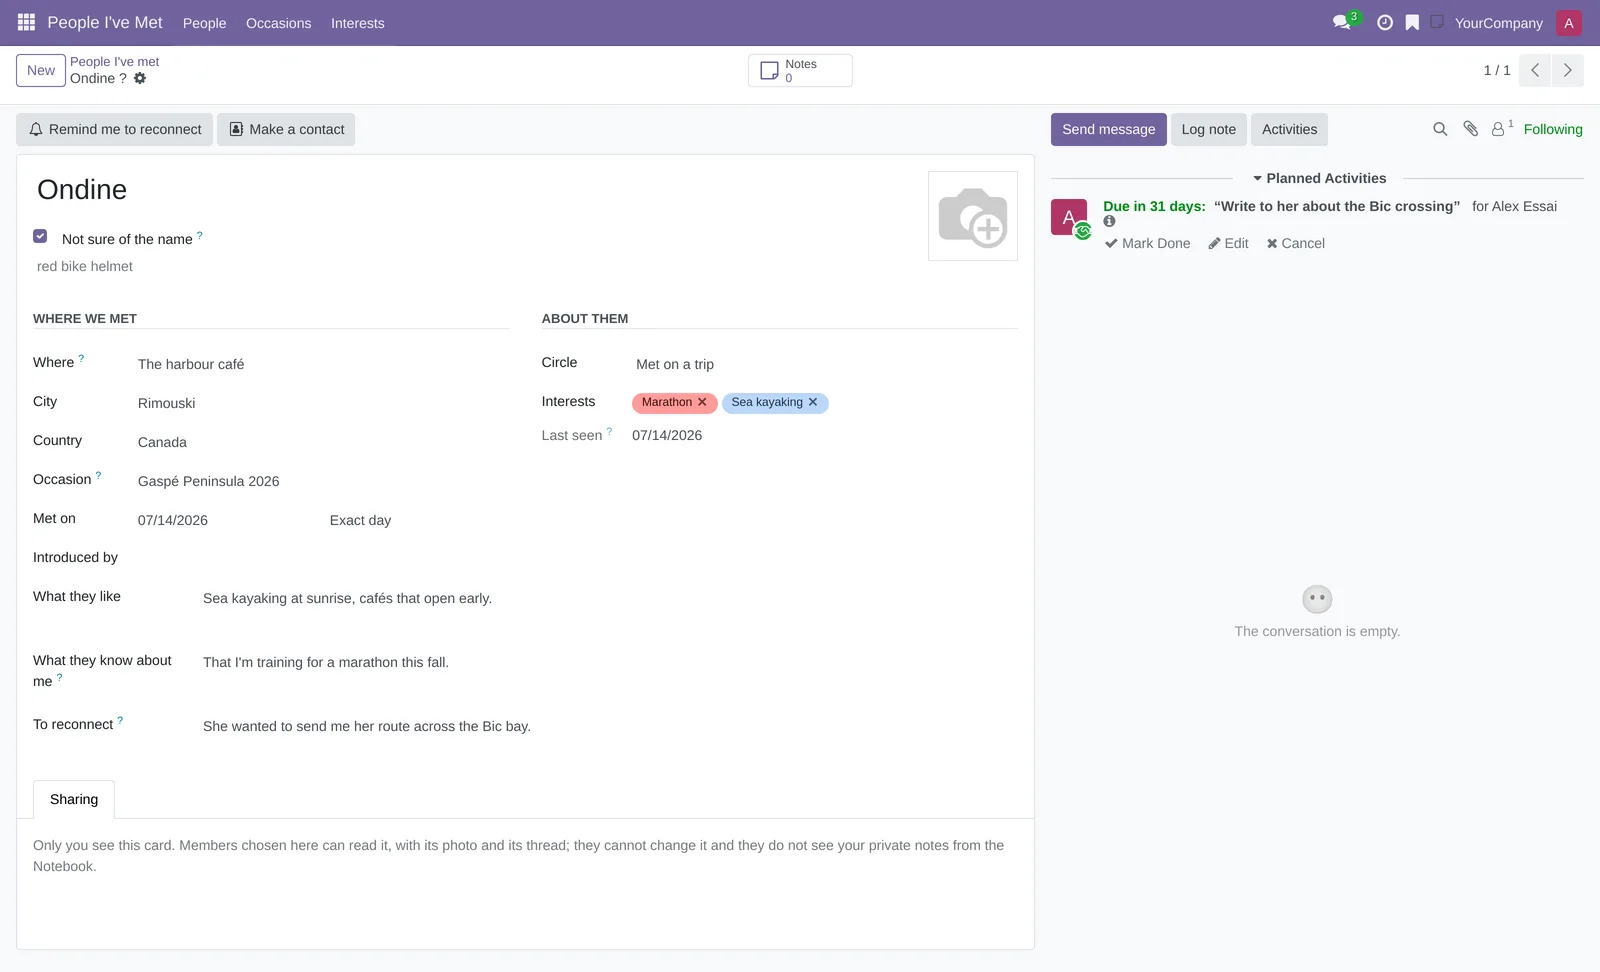This screenshot has width=1600, height=972.
Task: Open the Circle dropdown showing Met on a trip
Action: [x=825, y=364]
